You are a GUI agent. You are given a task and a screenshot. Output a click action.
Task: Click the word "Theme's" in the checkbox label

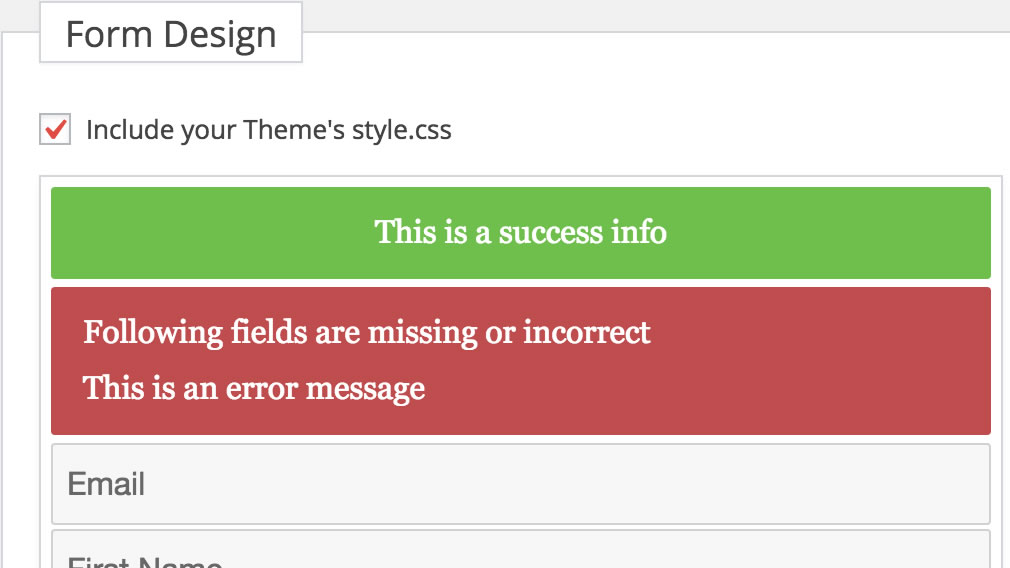pyautogui.click(x=294, y=129)
